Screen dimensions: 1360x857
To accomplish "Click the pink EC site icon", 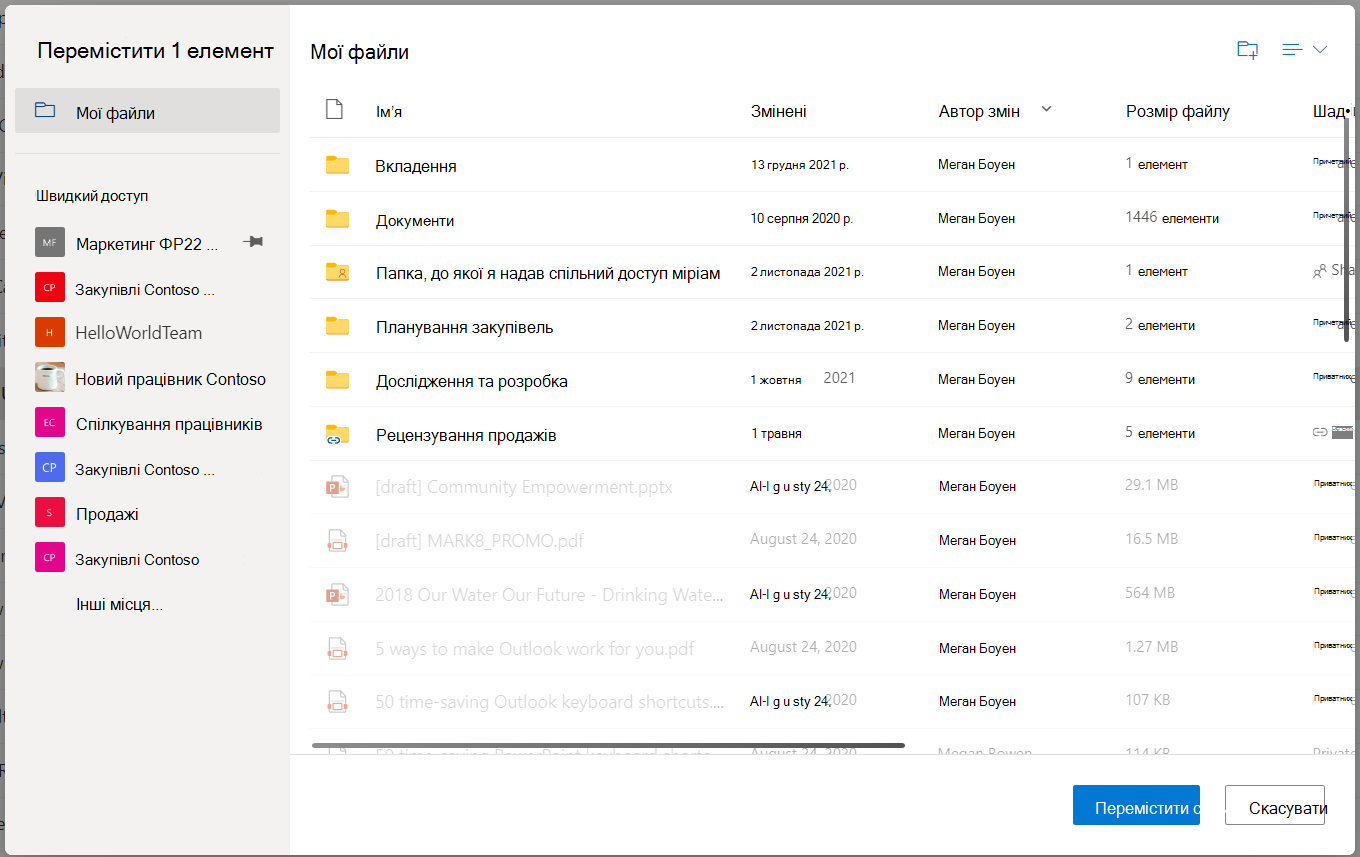I will [50, 423].
